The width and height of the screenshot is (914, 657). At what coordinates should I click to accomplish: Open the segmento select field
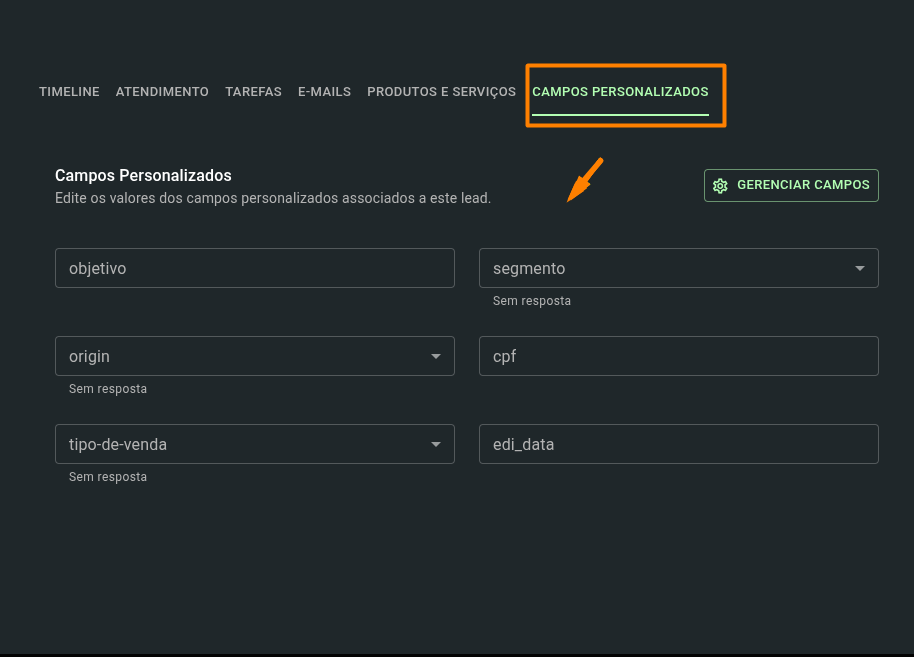coord(679,268)
